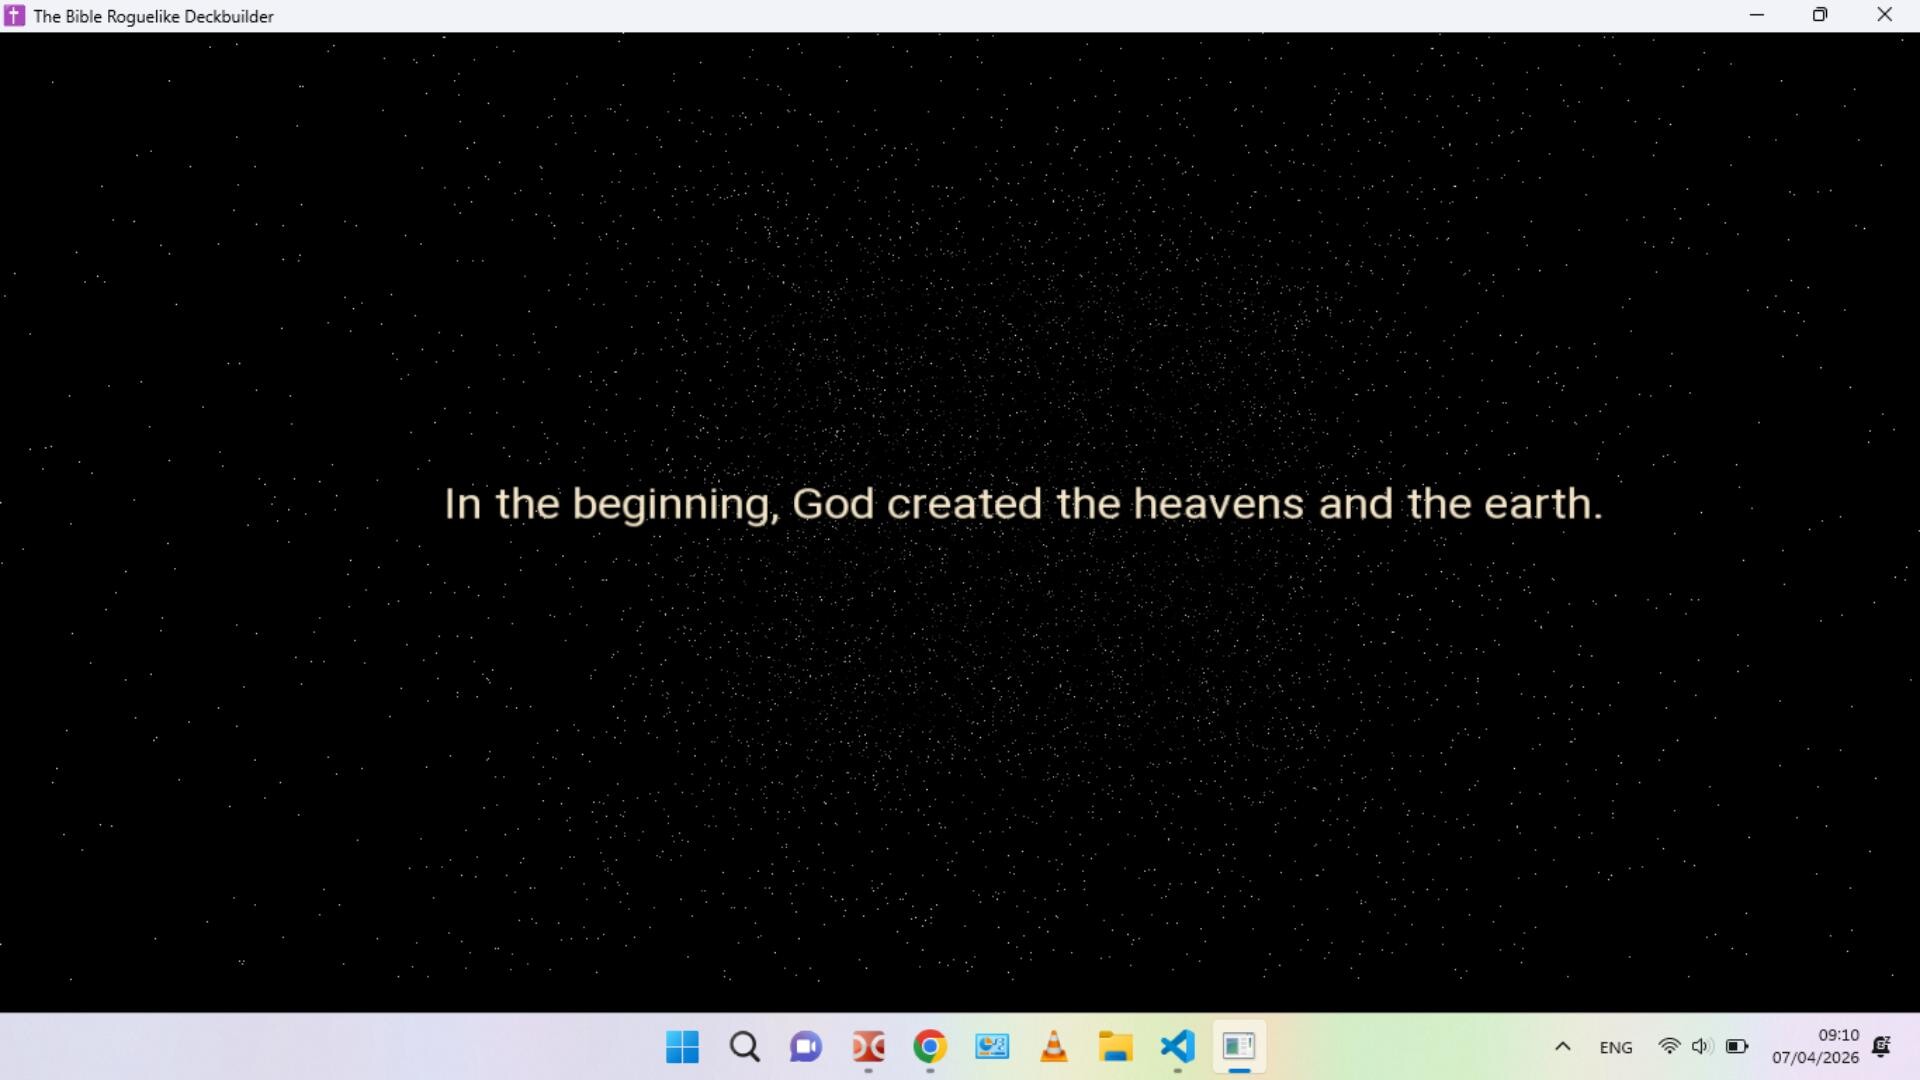Viewport: 1920px width, 1080px height.
Task: Open the Start menu
Action: pyautogui.click(x=681, y=1047)
